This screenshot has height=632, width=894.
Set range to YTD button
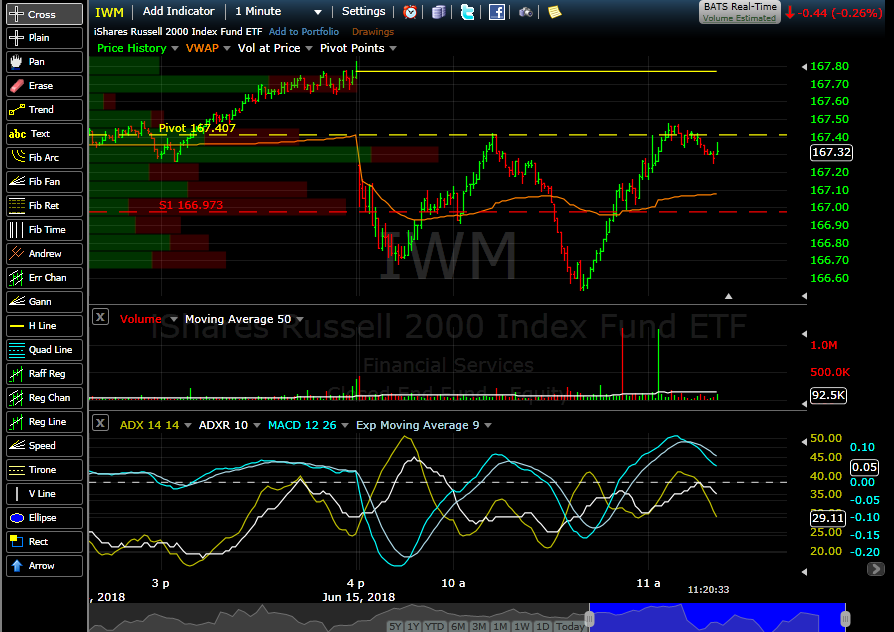[x=434, y=626]
